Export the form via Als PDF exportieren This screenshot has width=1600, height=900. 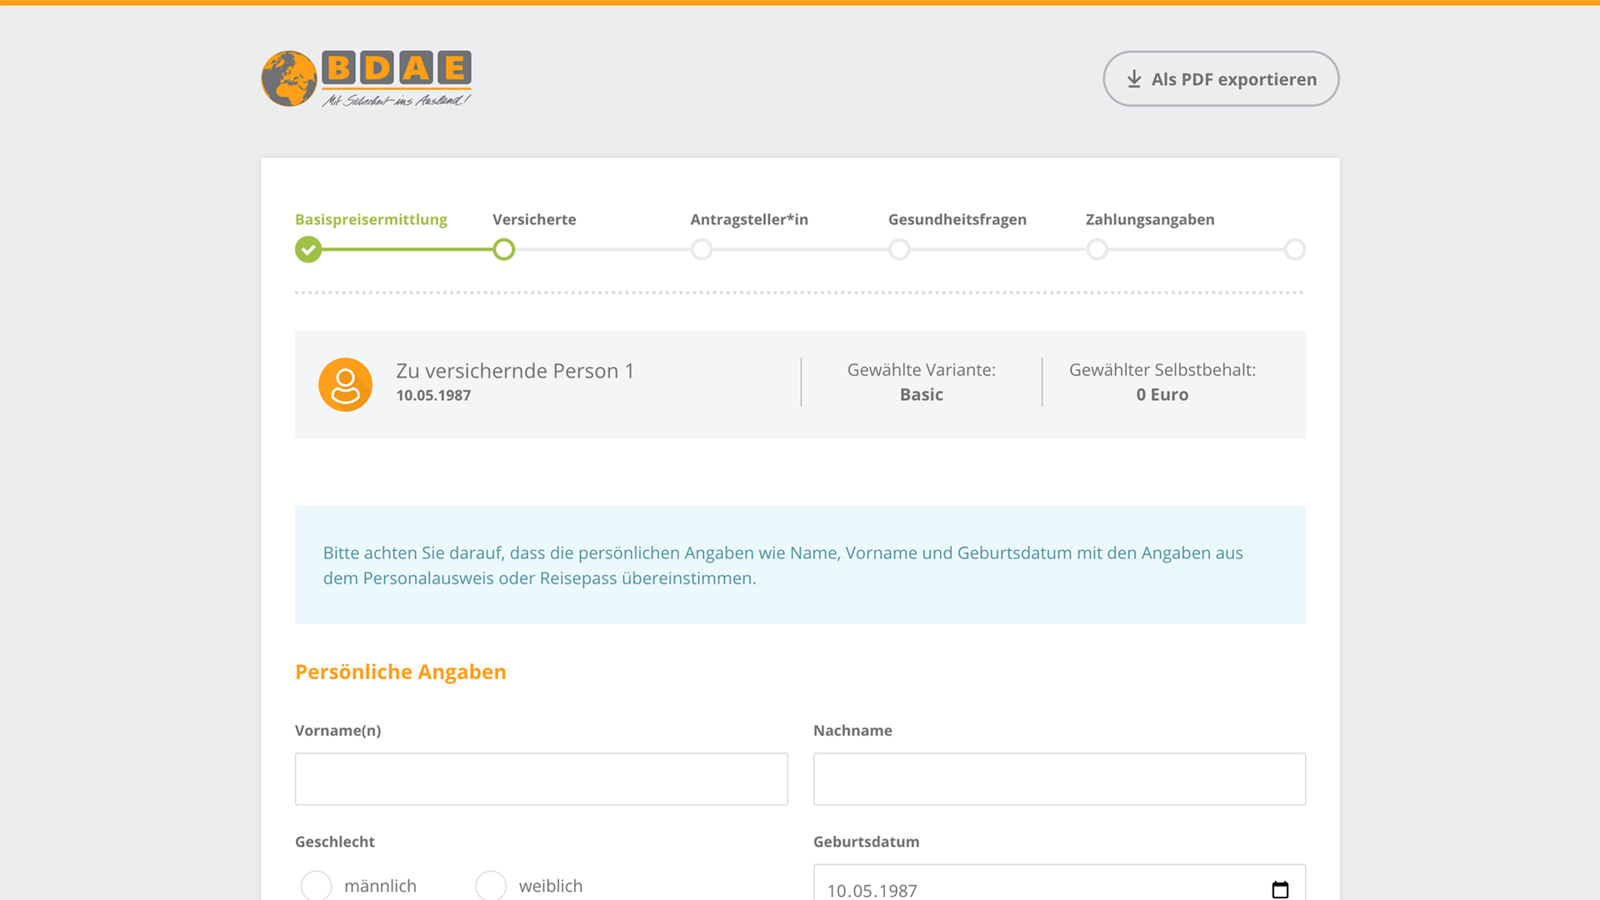[x=1221, y=79]
